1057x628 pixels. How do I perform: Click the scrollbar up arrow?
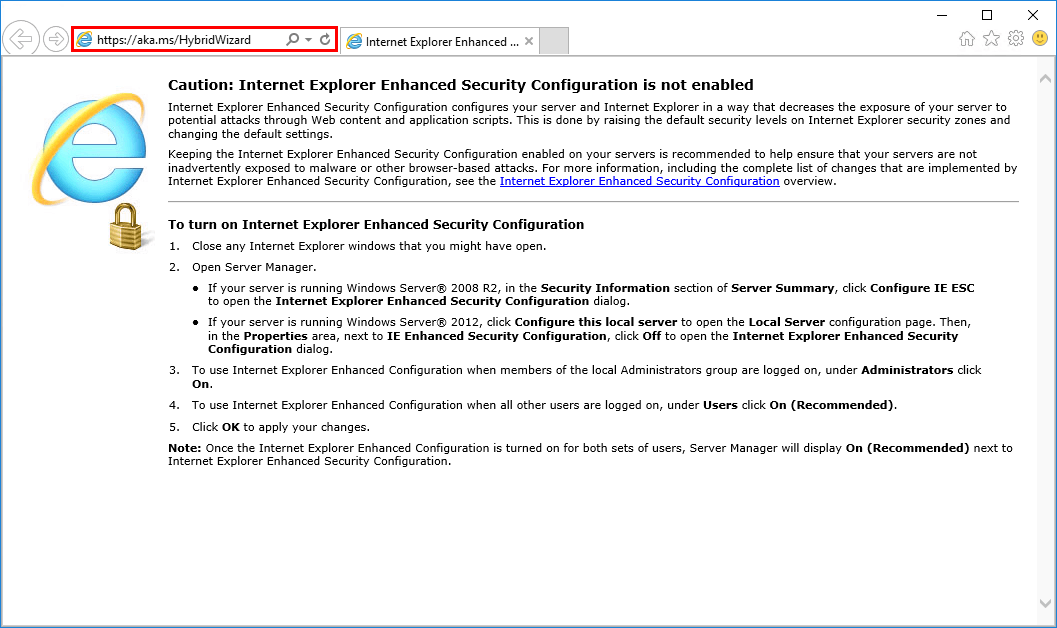point(1045,79)
